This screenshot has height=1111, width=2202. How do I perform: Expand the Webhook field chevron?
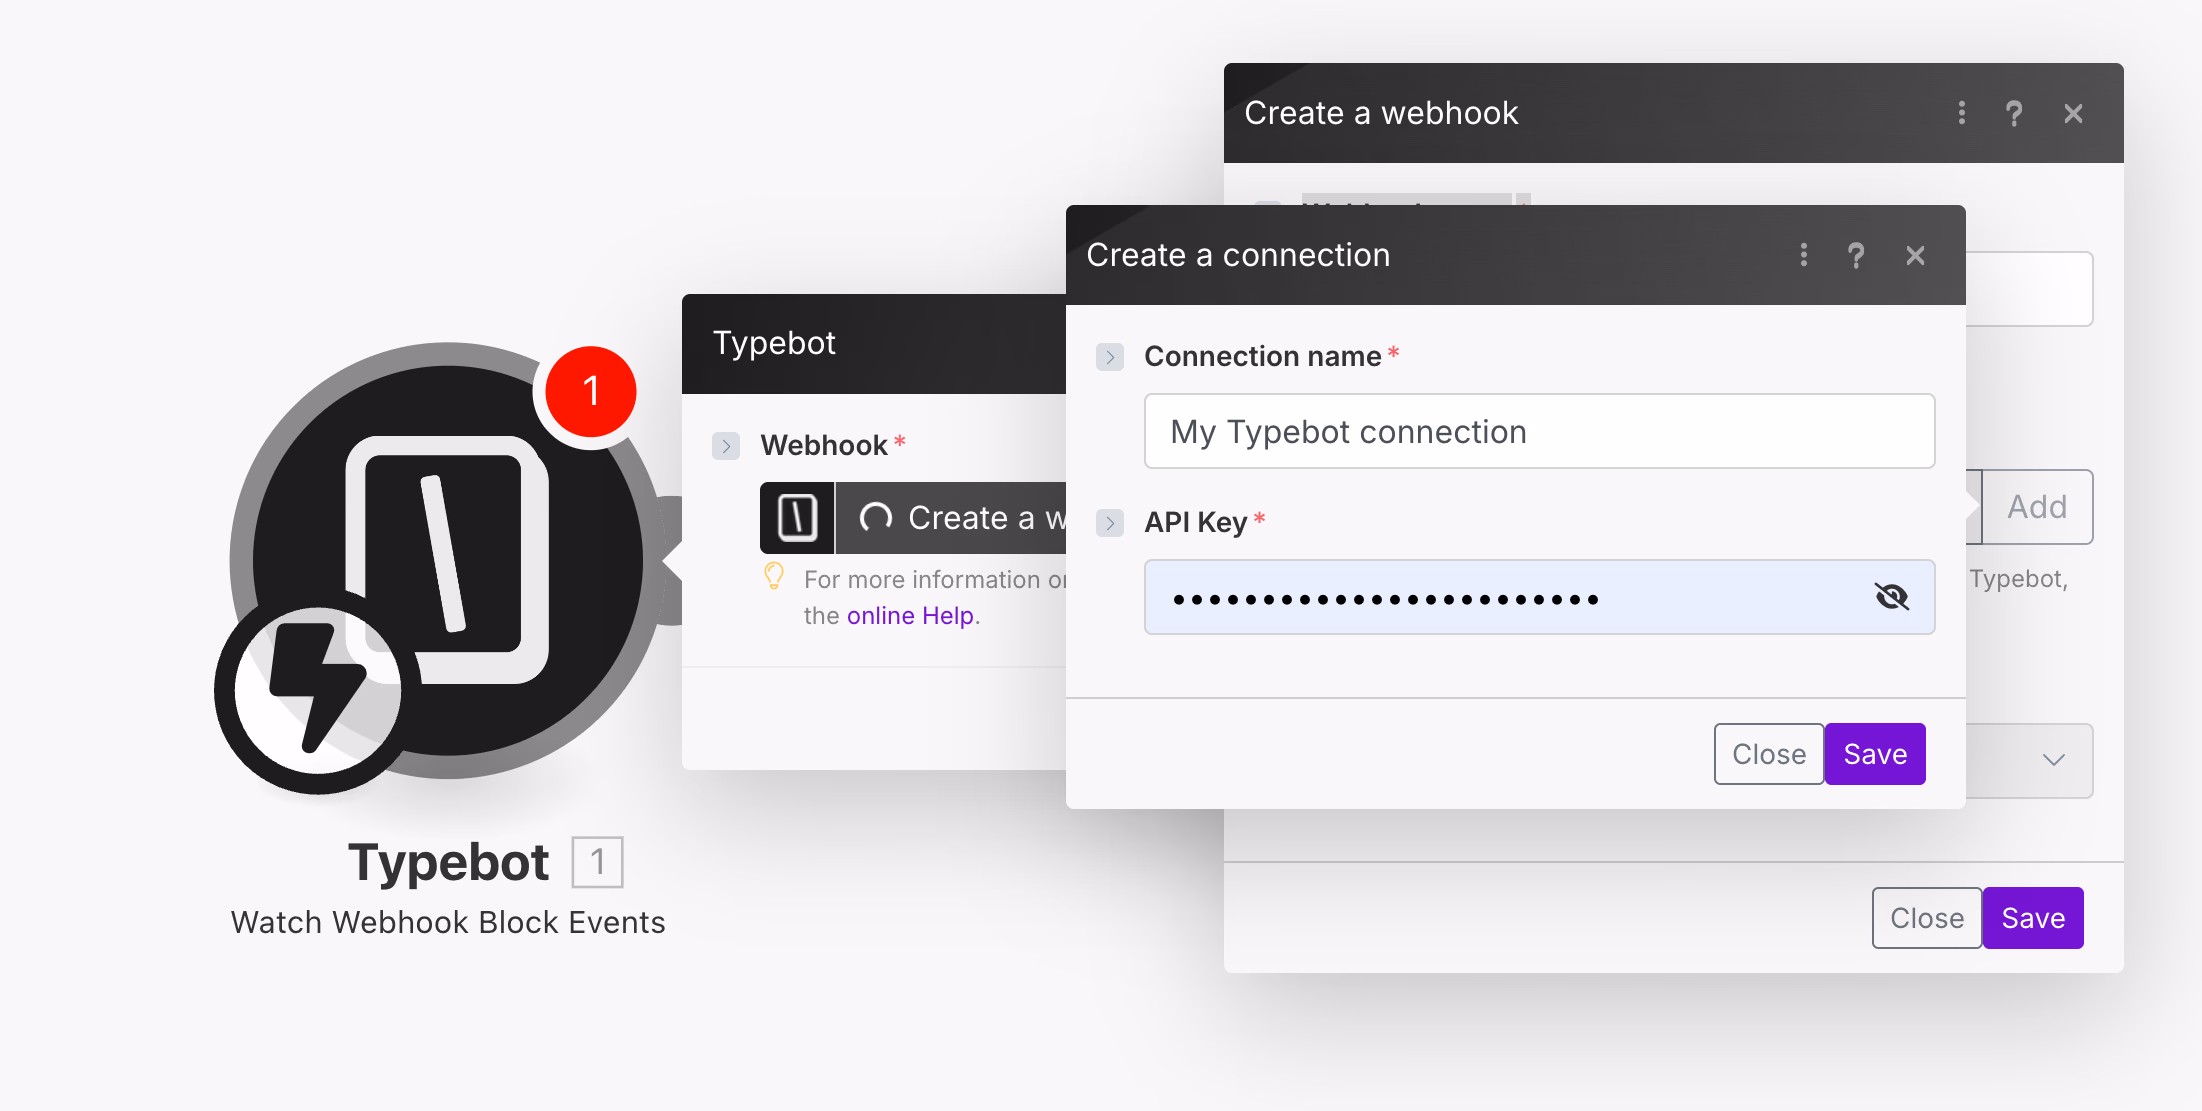click(x=726, y=446)
